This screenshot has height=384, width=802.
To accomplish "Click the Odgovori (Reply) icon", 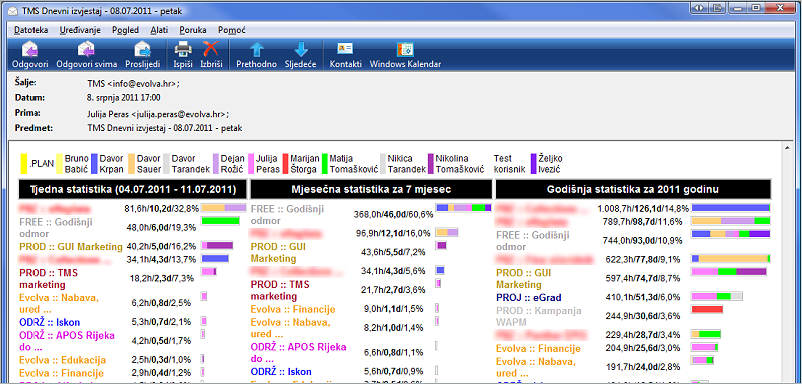I will 30,49.
